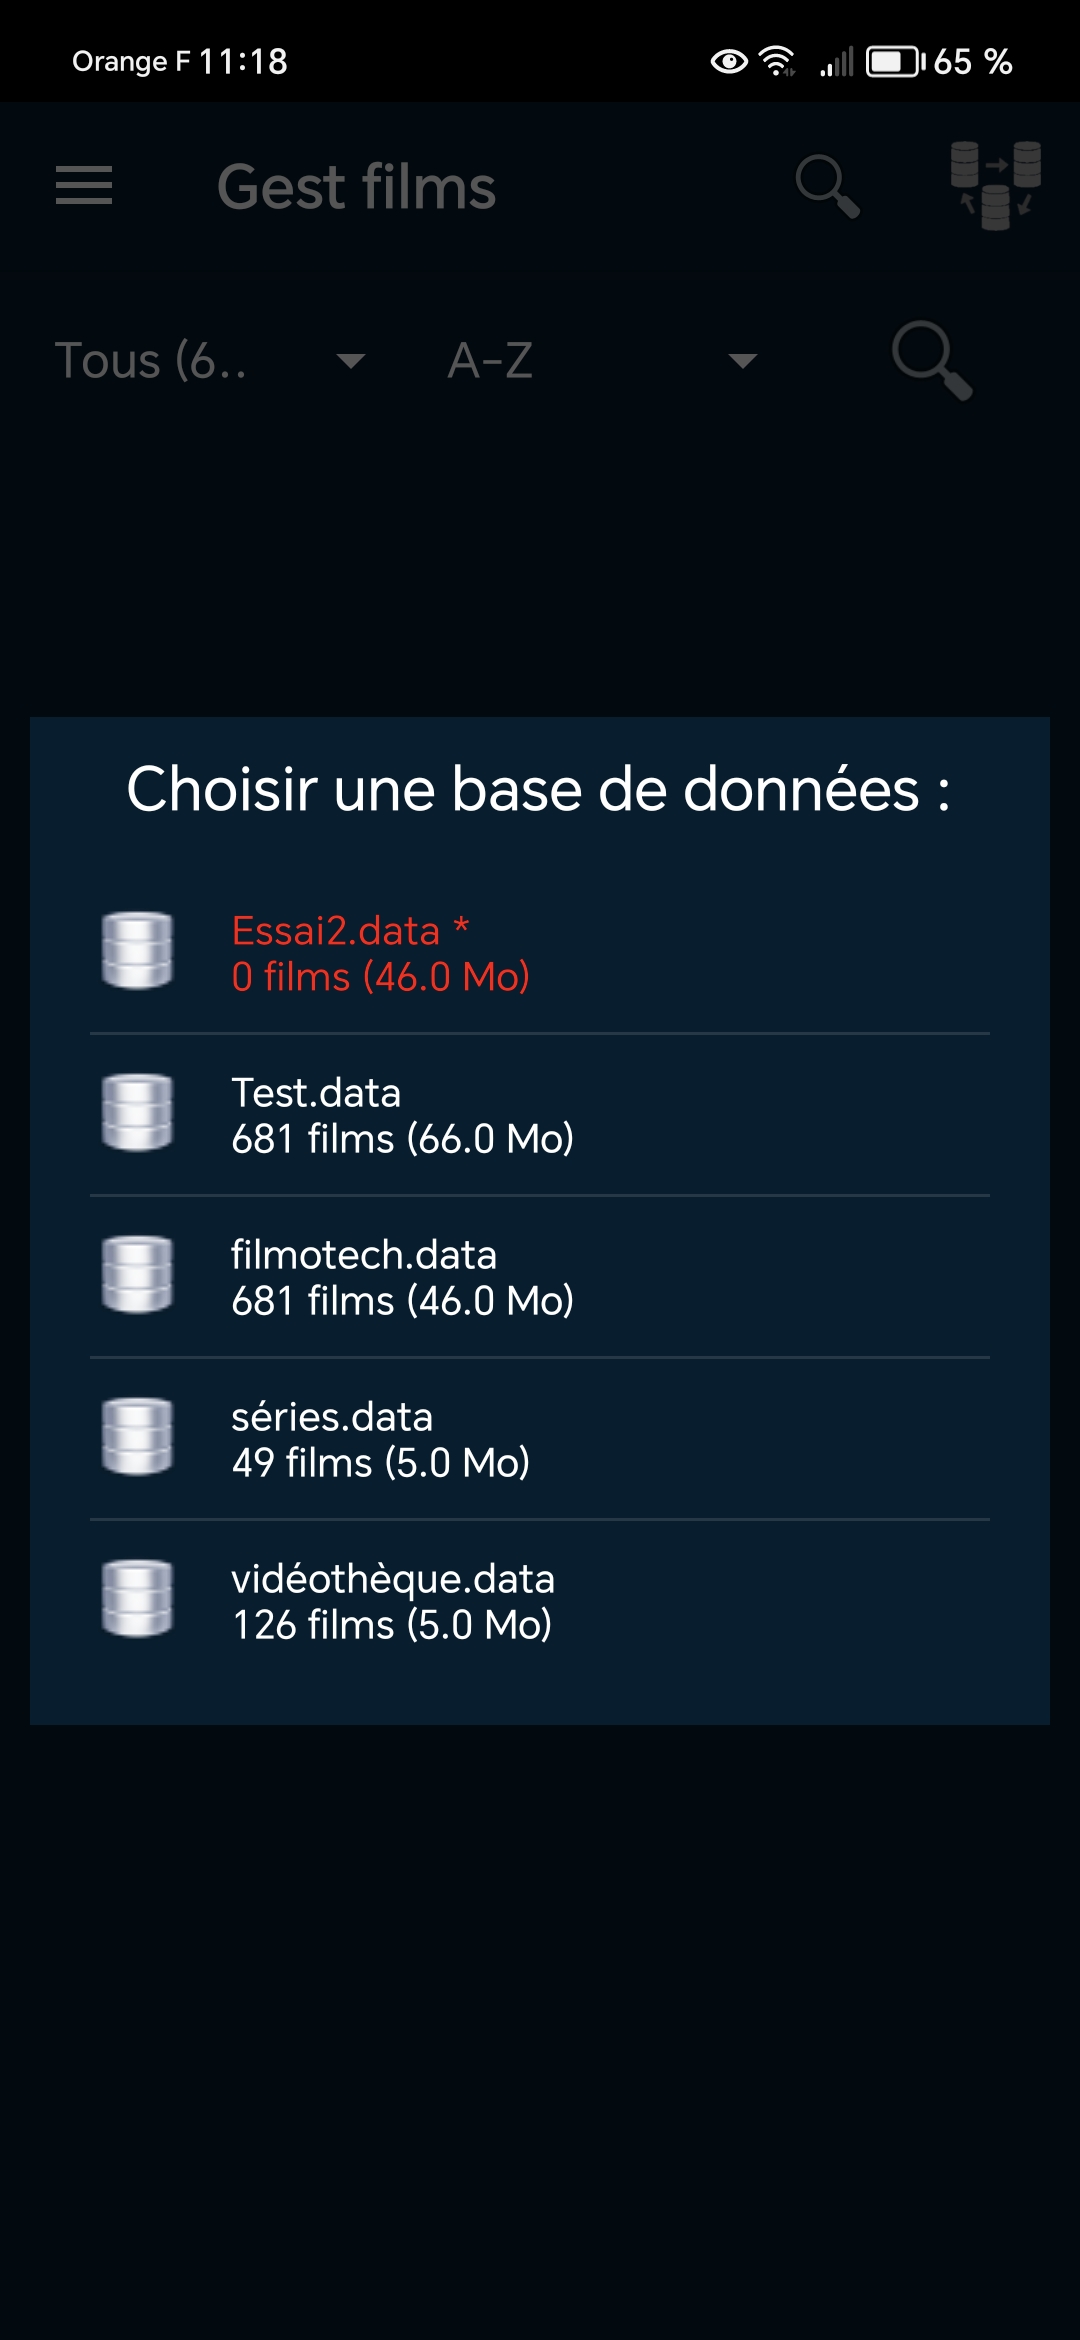The width and height of the screenshot is (1080, 2340).
Task: Pick séries.data with 49 films
Action: coord(380,1440)
